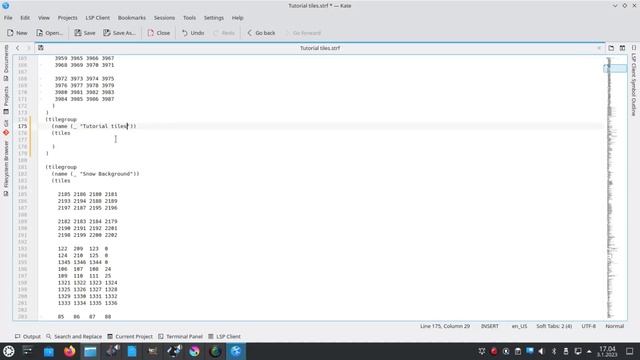Viewport: 640px width, 360px height.
Task: Click the 17.04 clock in the taskbar
Action: [607, 351]
